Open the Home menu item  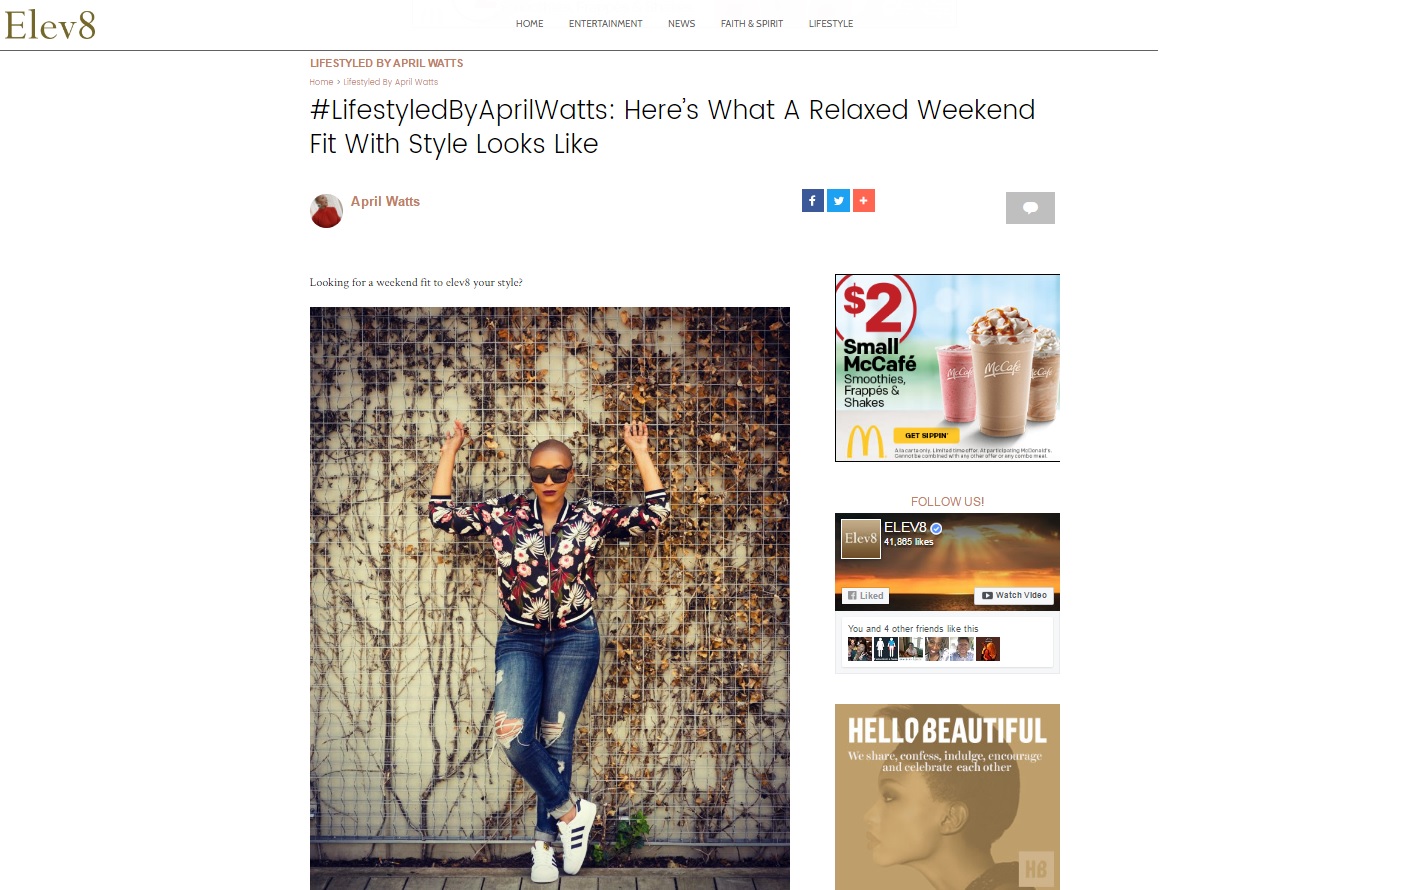tap(529, 24)
